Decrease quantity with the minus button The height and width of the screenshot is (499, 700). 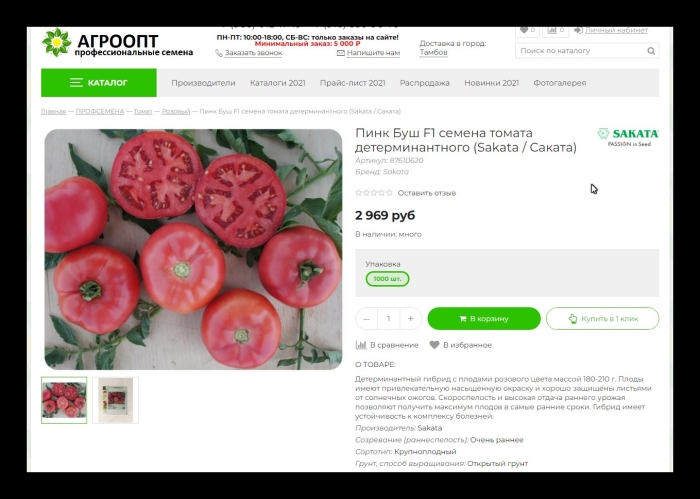[x=367, y=319]
